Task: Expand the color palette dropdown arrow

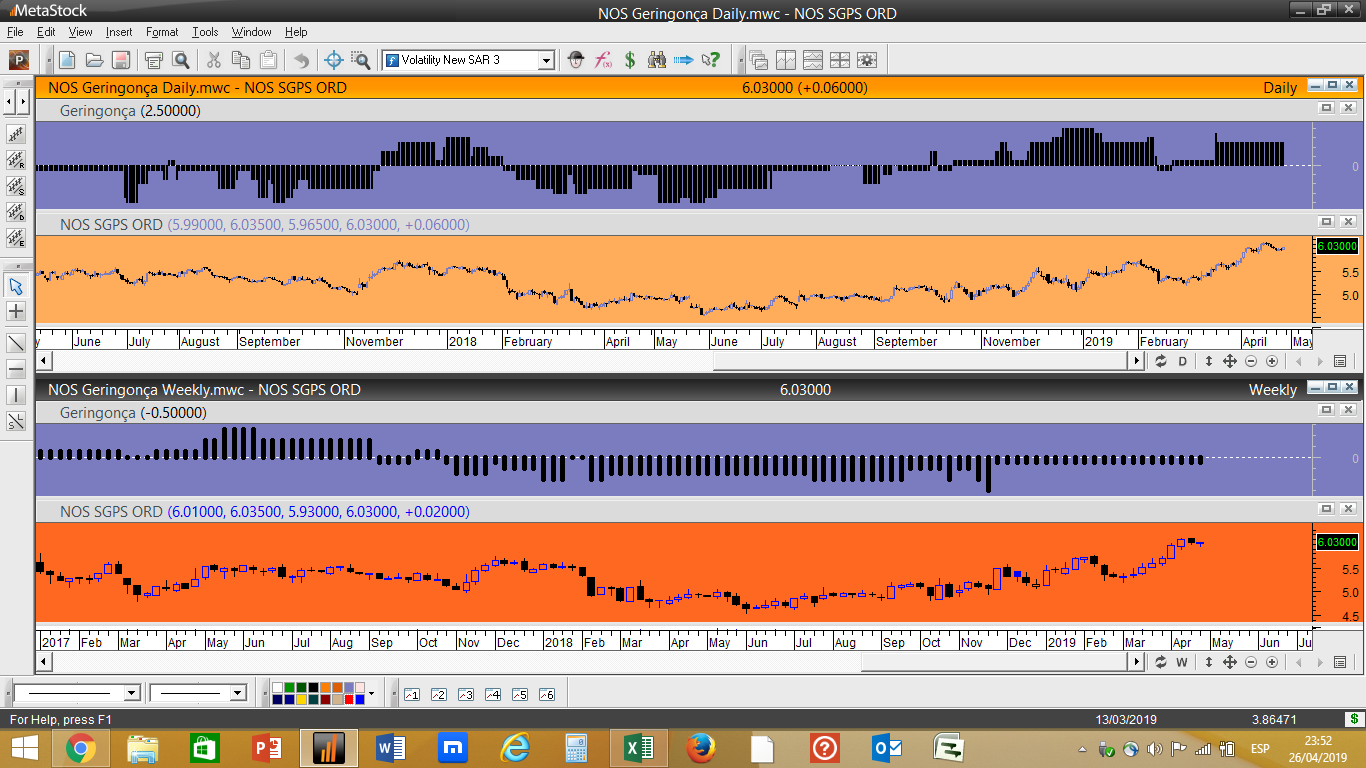Action: [372, 693]
